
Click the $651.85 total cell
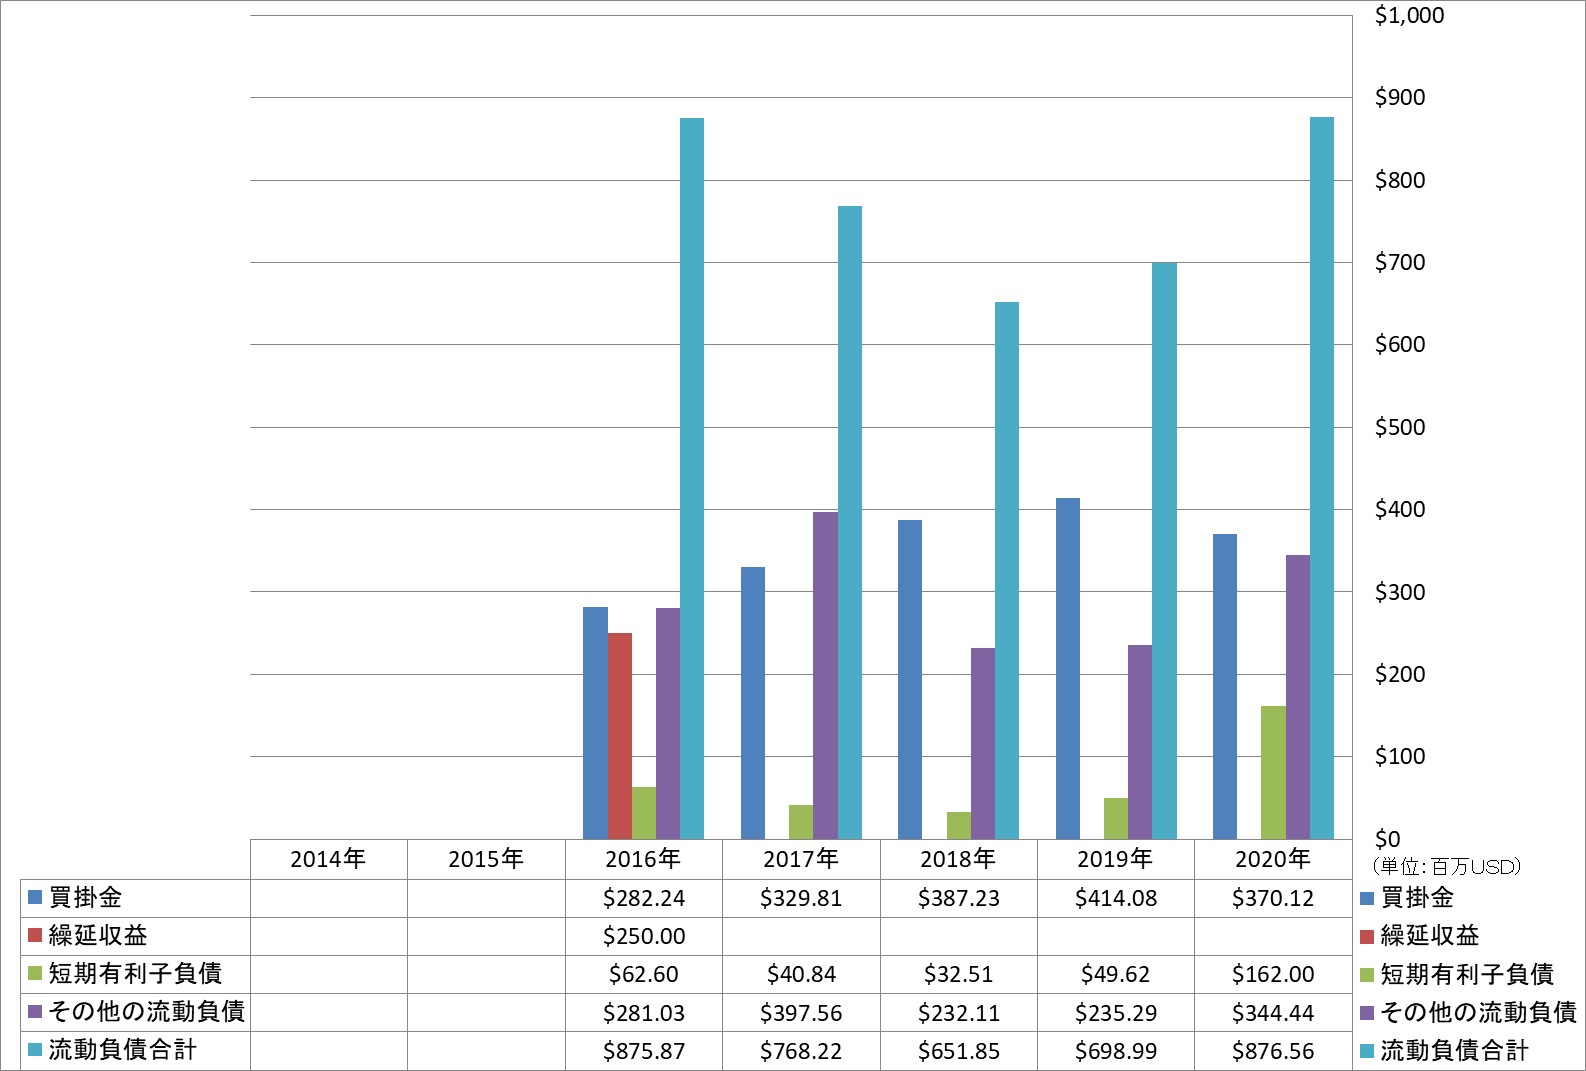click(x=958, y=1051)
